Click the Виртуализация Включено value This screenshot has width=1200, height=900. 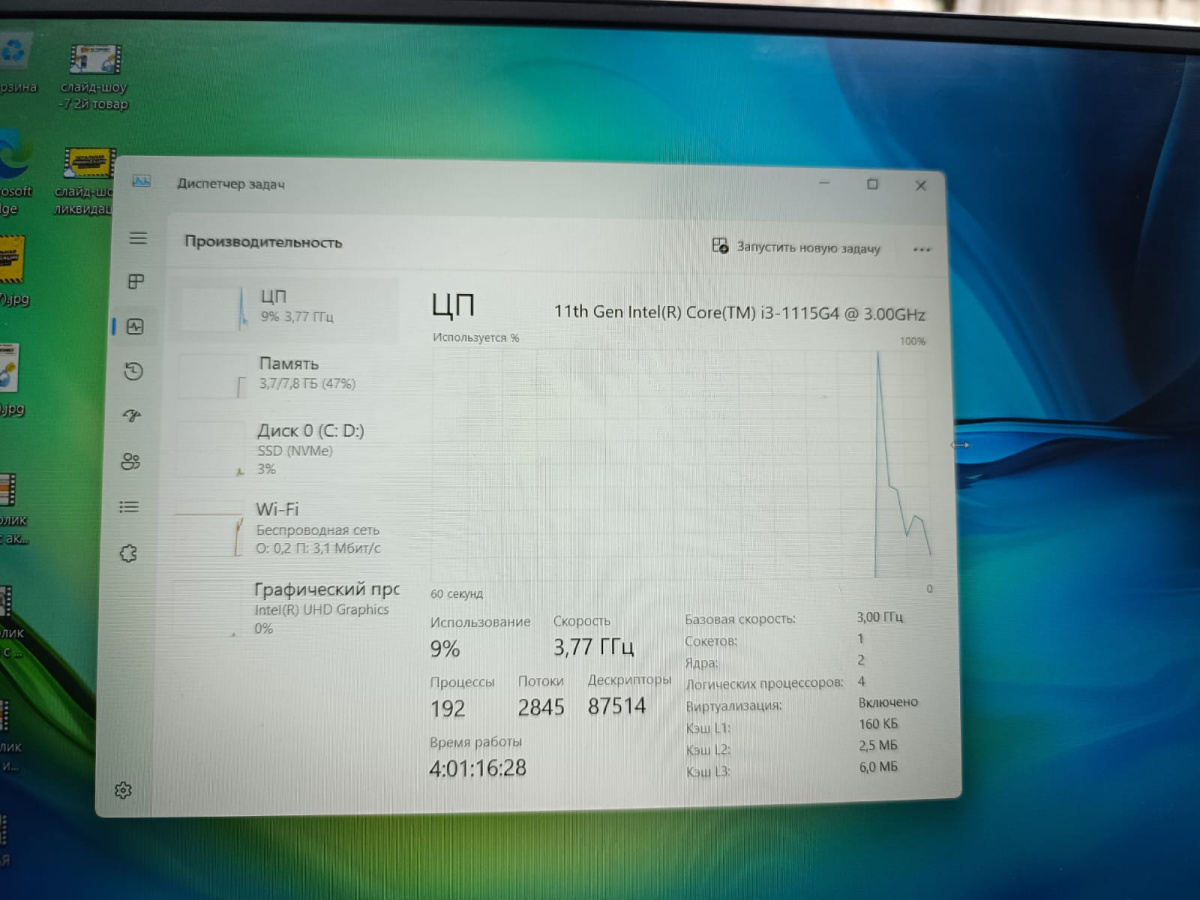point(888,702)
